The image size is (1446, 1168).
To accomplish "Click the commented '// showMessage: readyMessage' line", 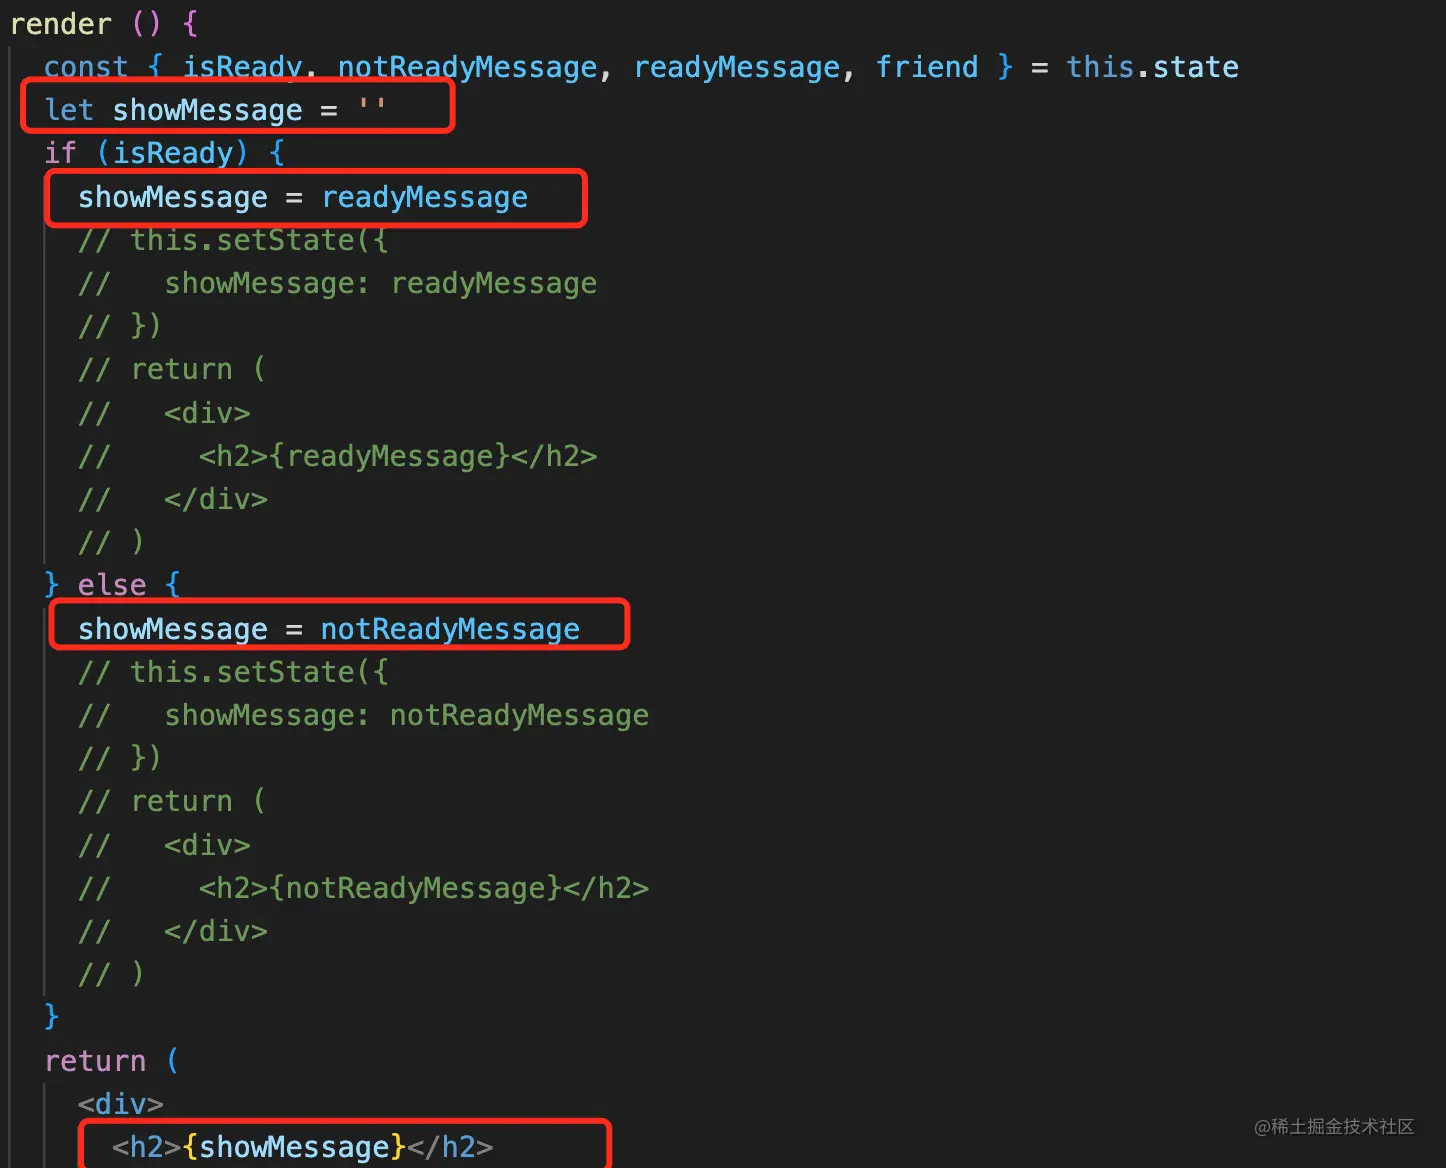I will [338, 283].
